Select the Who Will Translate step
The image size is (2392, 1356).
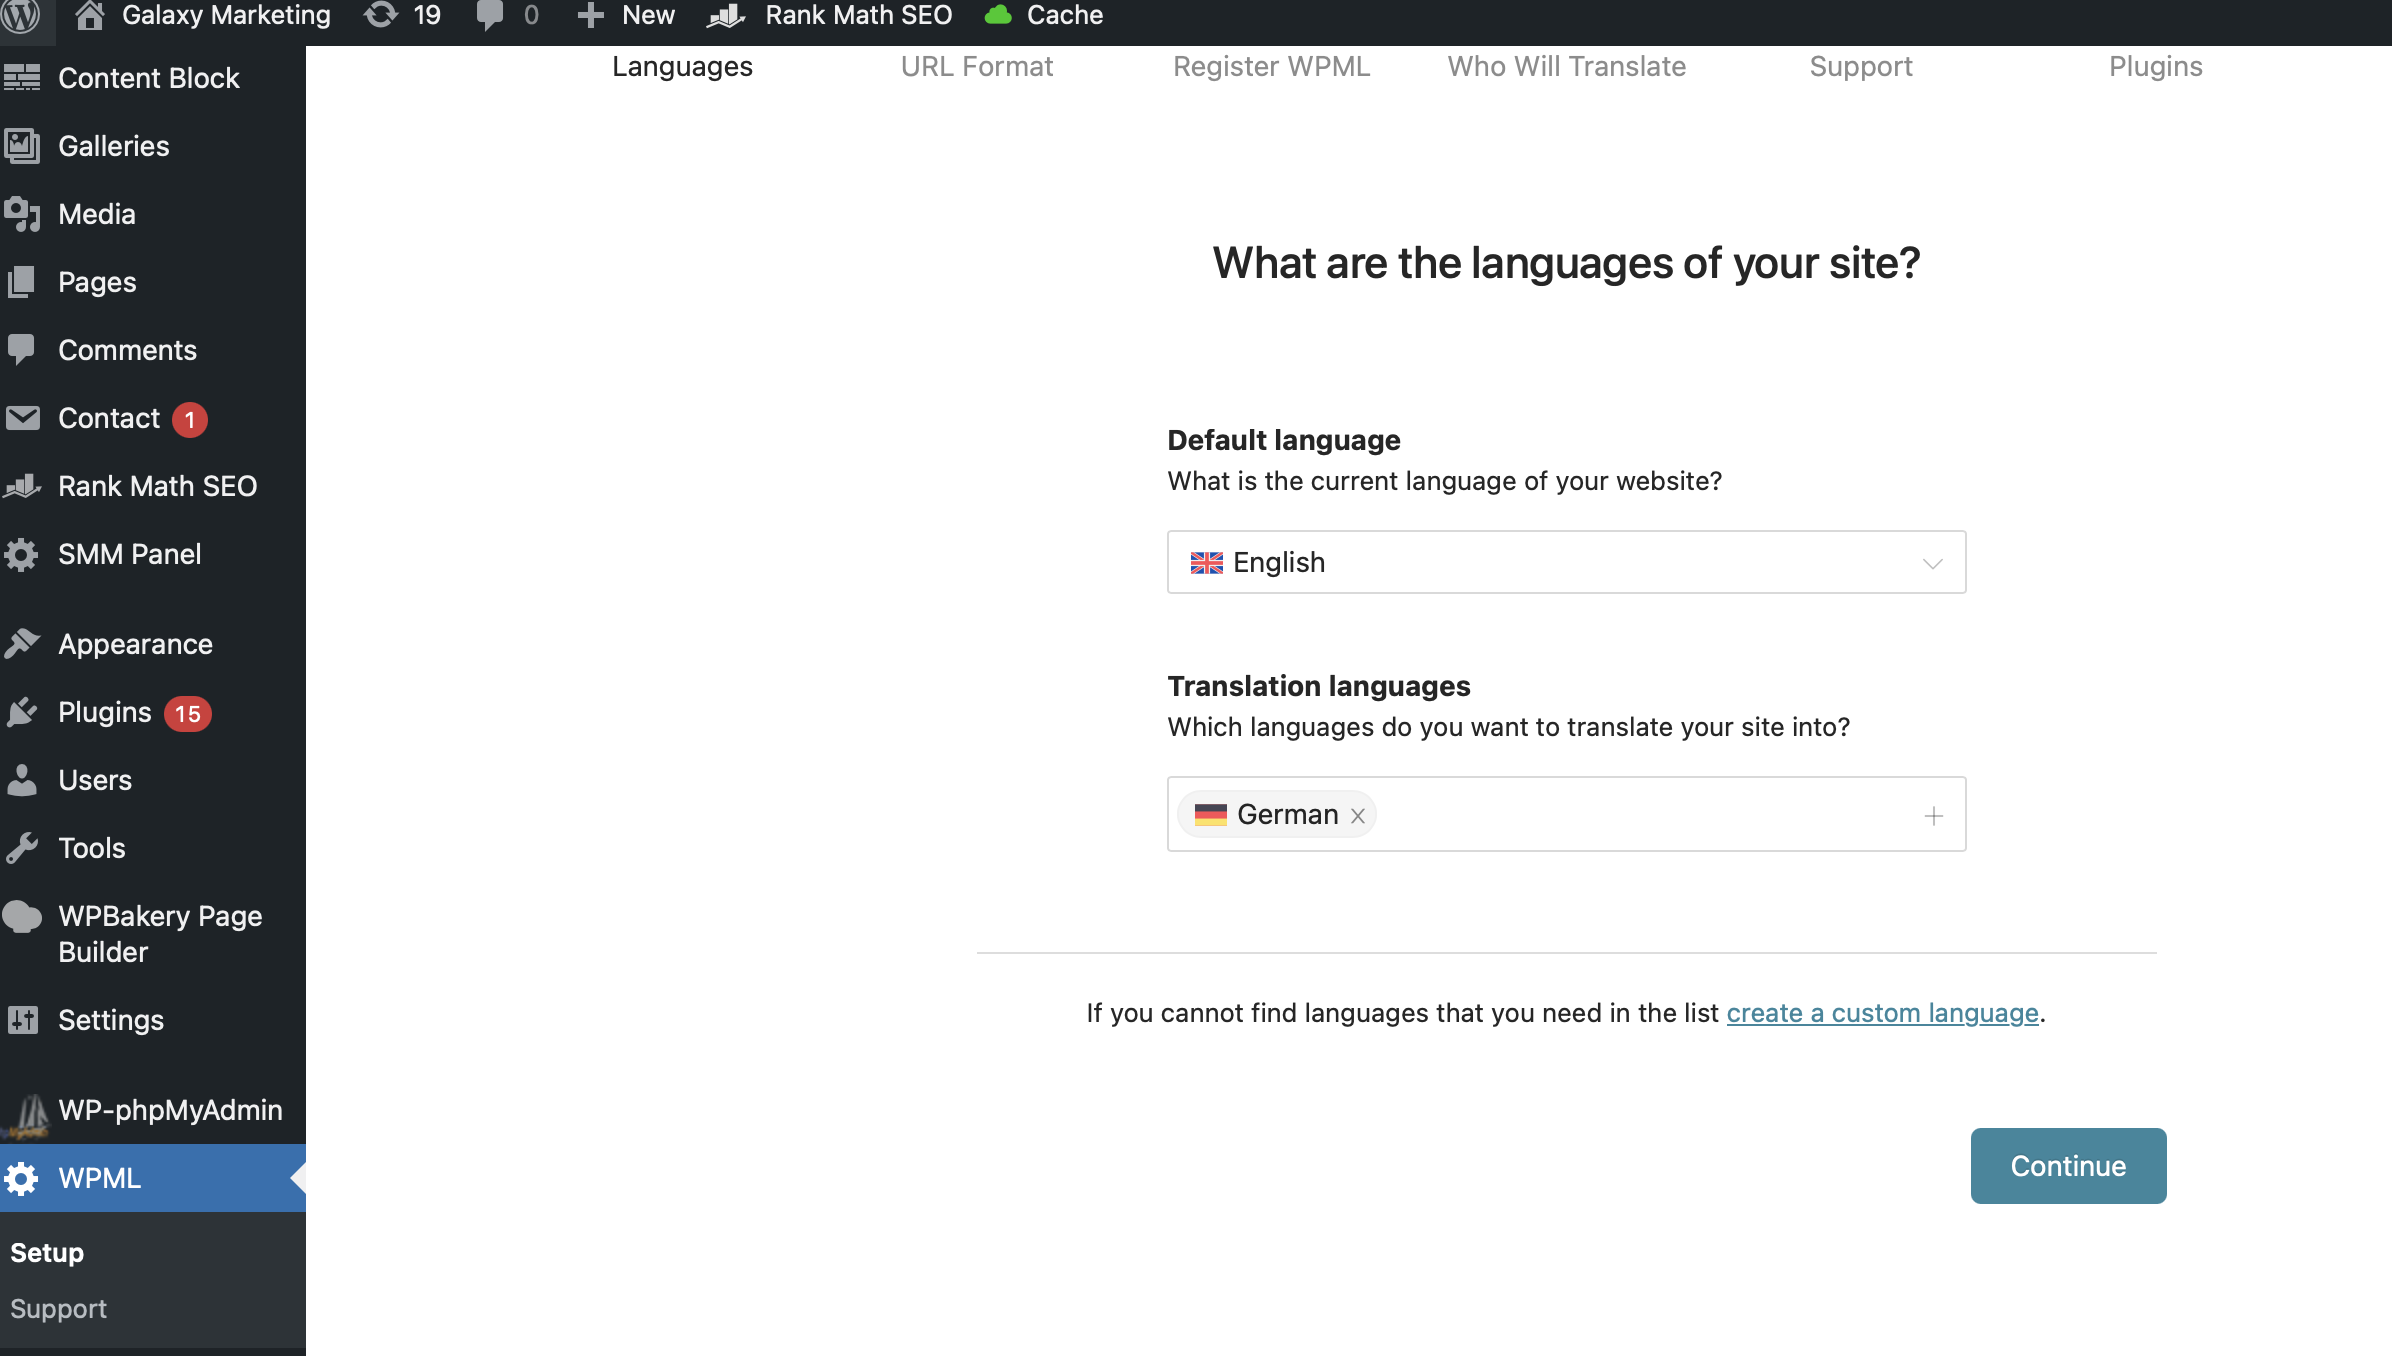(1567, 66)
